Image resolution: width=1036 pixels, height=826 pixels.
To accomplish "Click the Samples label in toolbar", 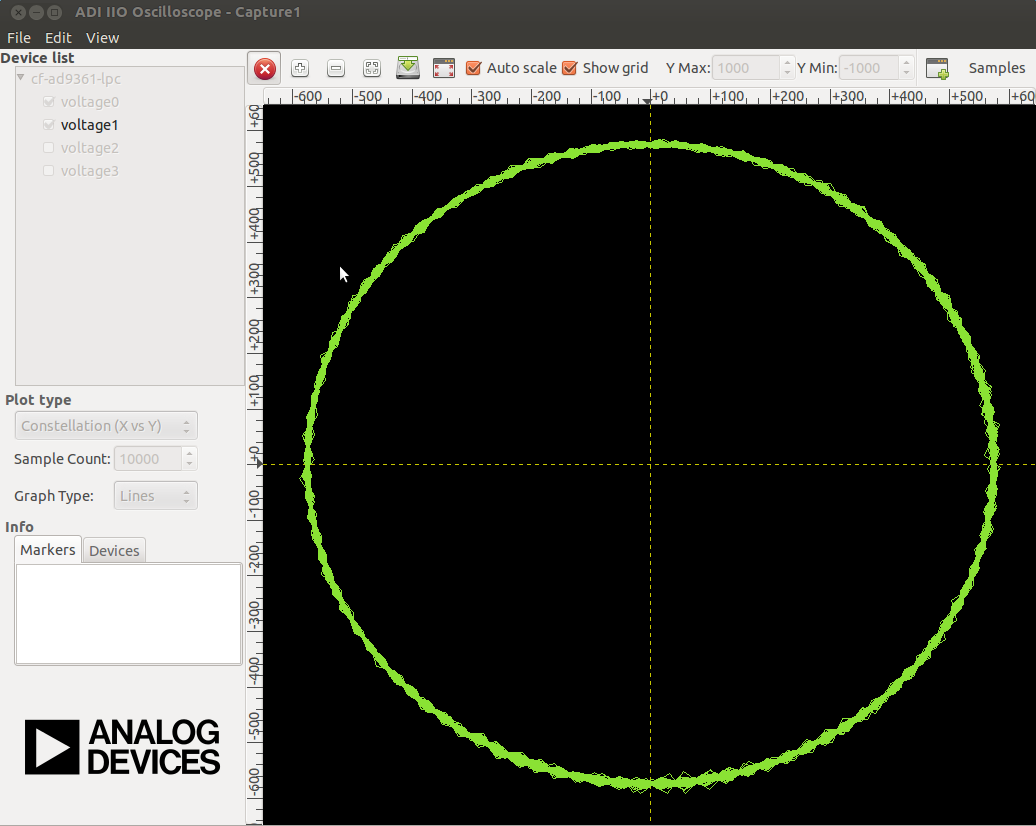I will click(x=996, y=68).
